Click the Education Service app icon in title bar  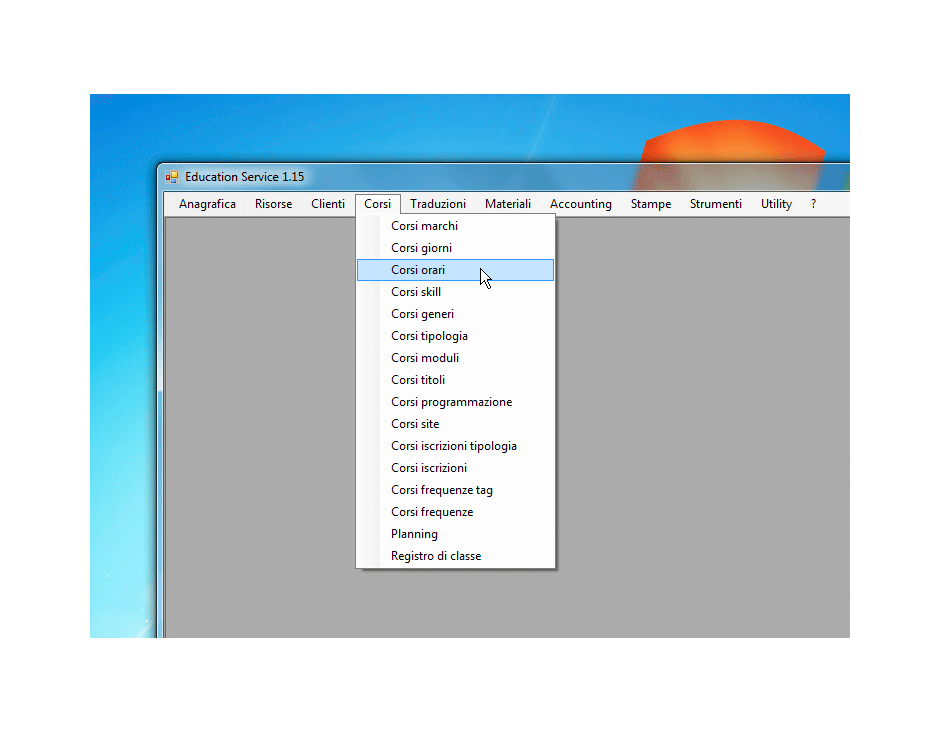(x=172, y=177)
